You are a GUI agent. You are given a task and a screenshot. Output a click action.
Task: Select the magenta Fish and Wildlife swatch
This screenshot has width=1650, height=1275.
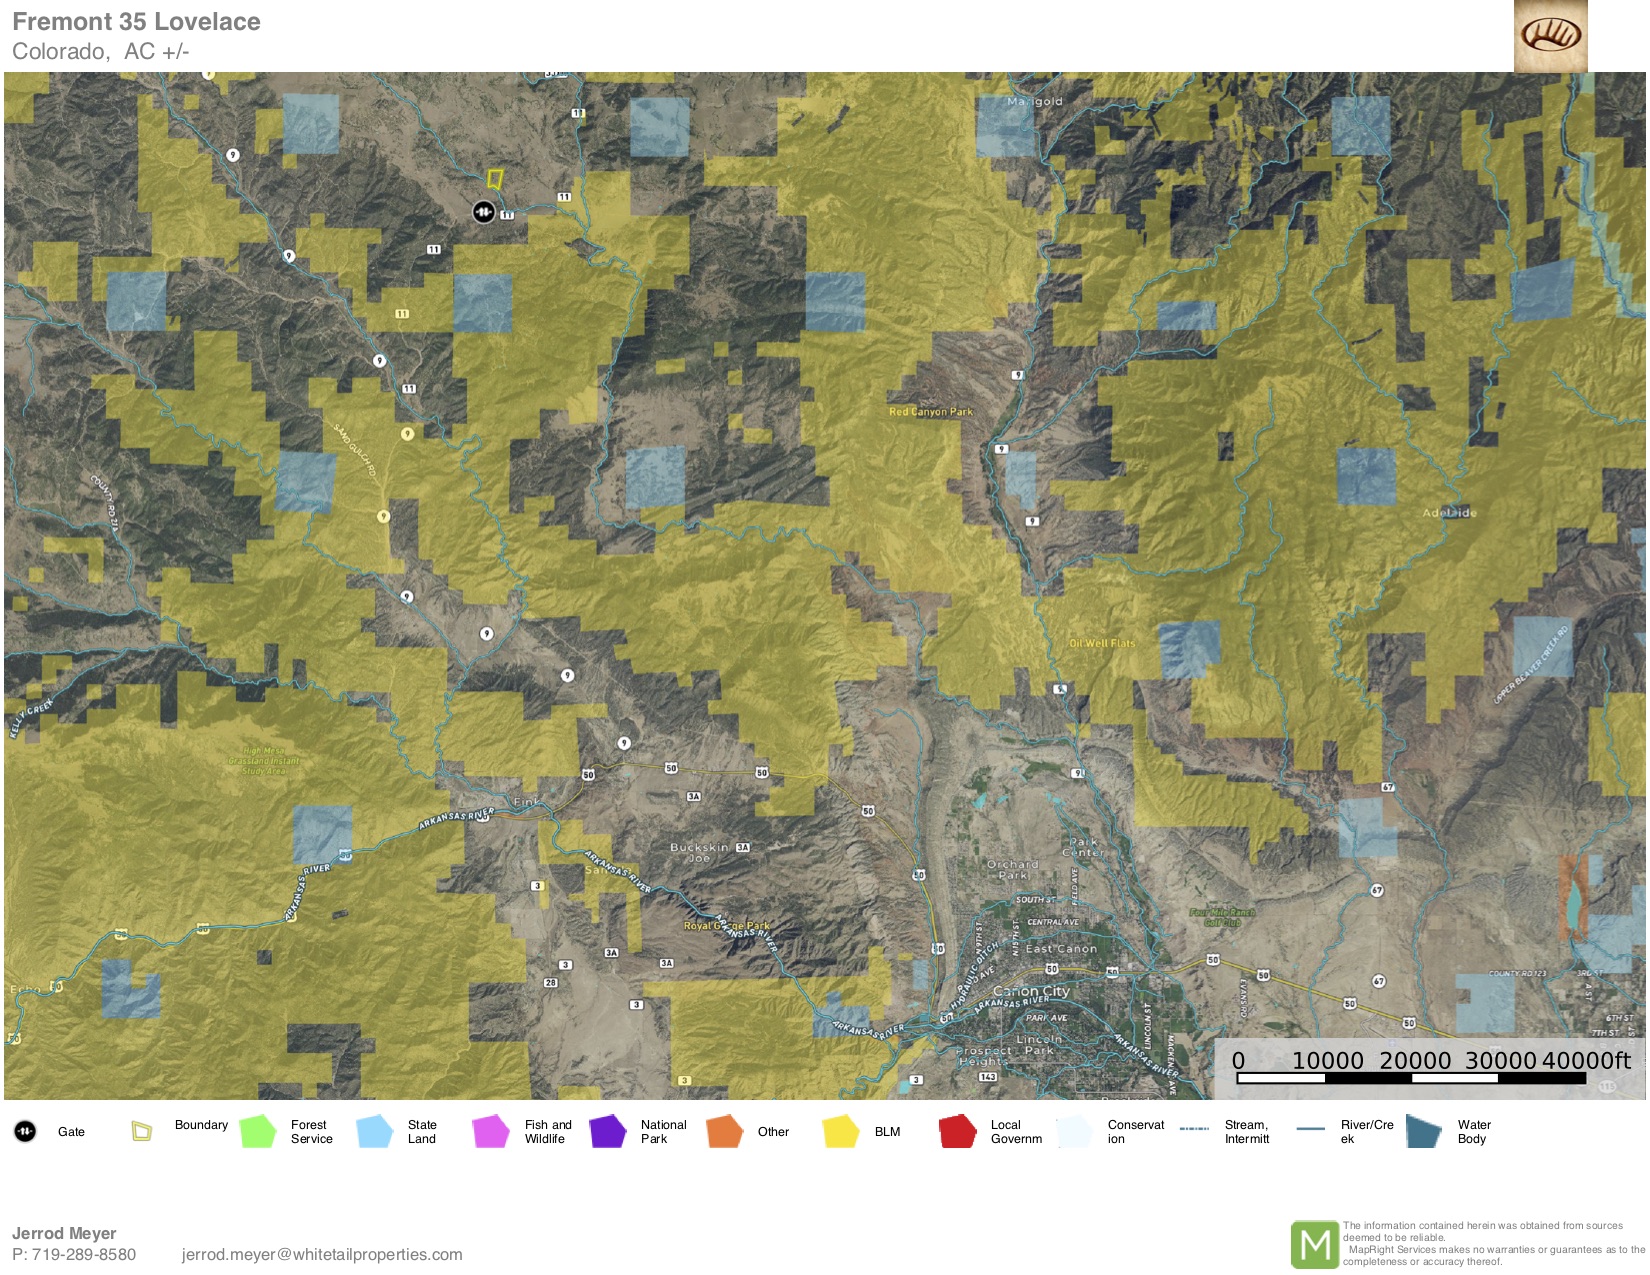pyautogui.click(x=491, y=1131)
